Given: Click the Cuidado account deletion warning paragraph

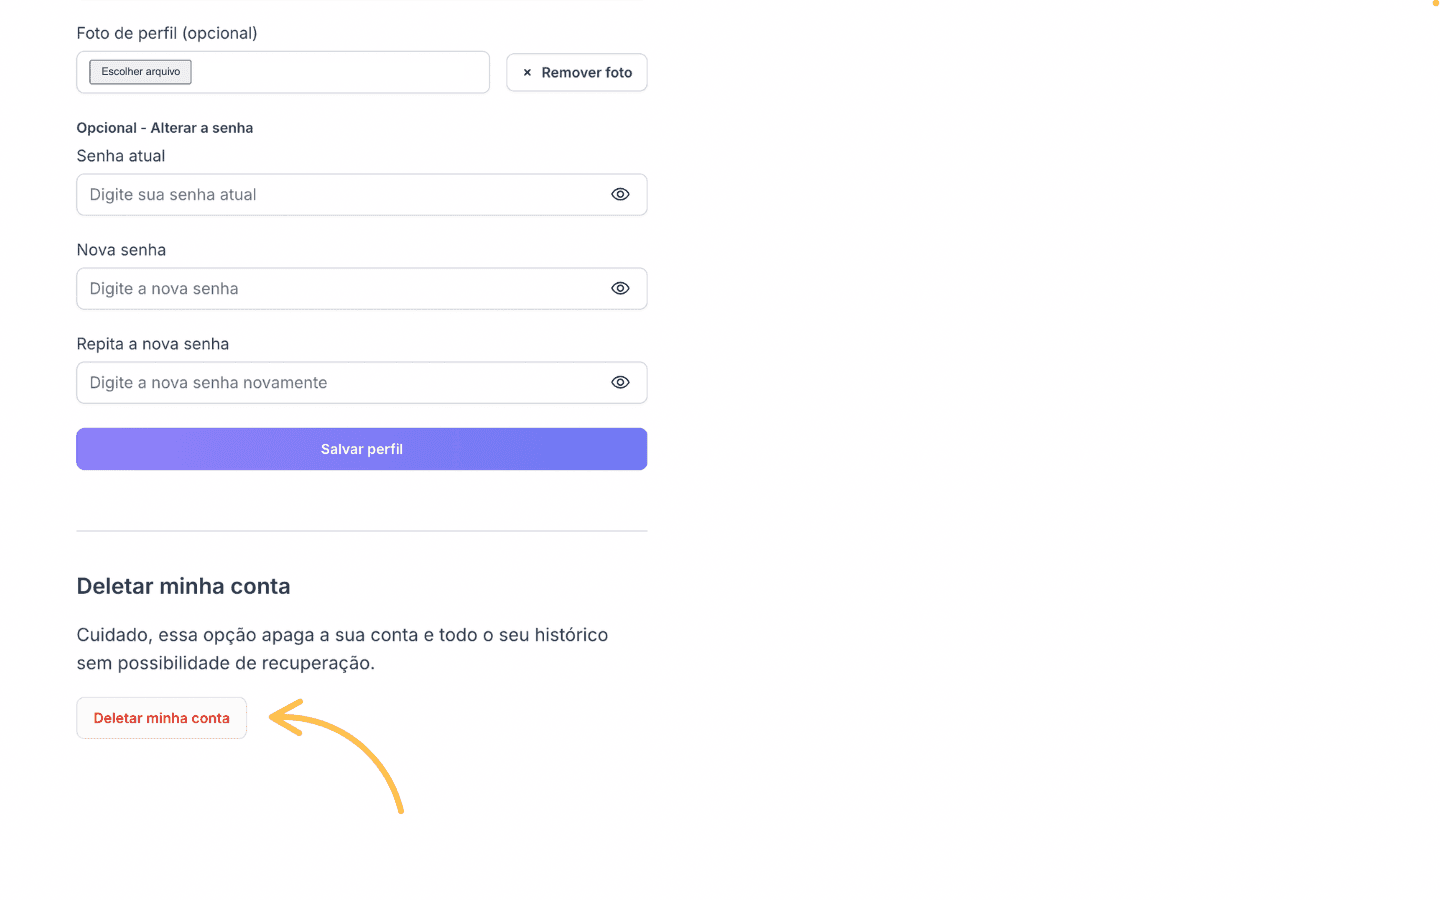Looking at the screenshot, I should point(342,649).
